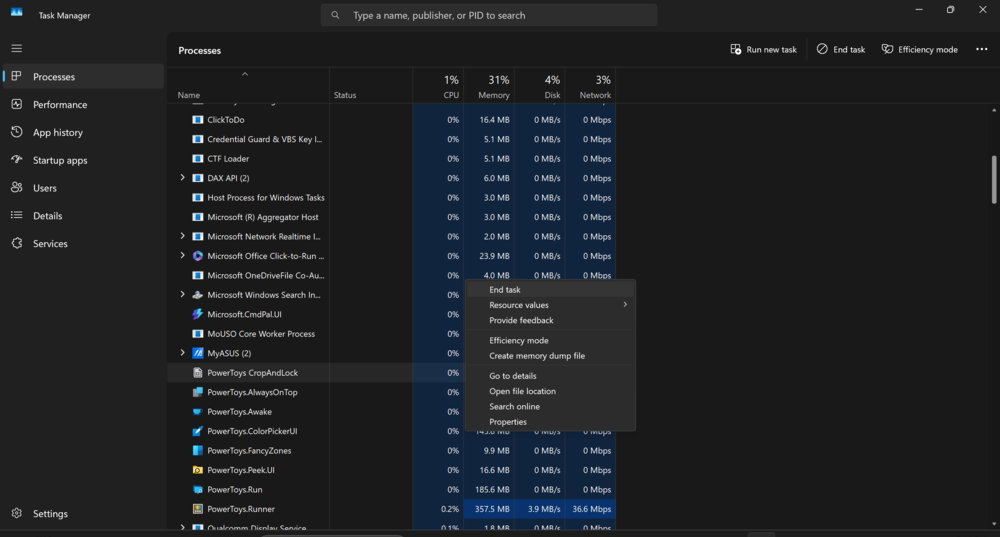This screenshot has width=1000, height=537.
Task: Open Resource values submenu arrow
Action: (x=625, y=305)
